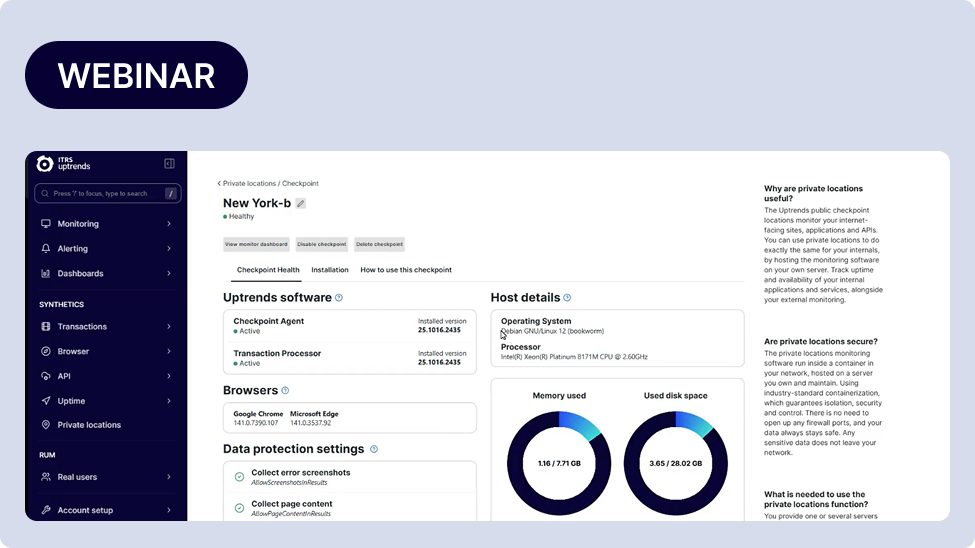Click Disable checkpoint button
This screenshot has height=548, width=975.
pos(321,244)
